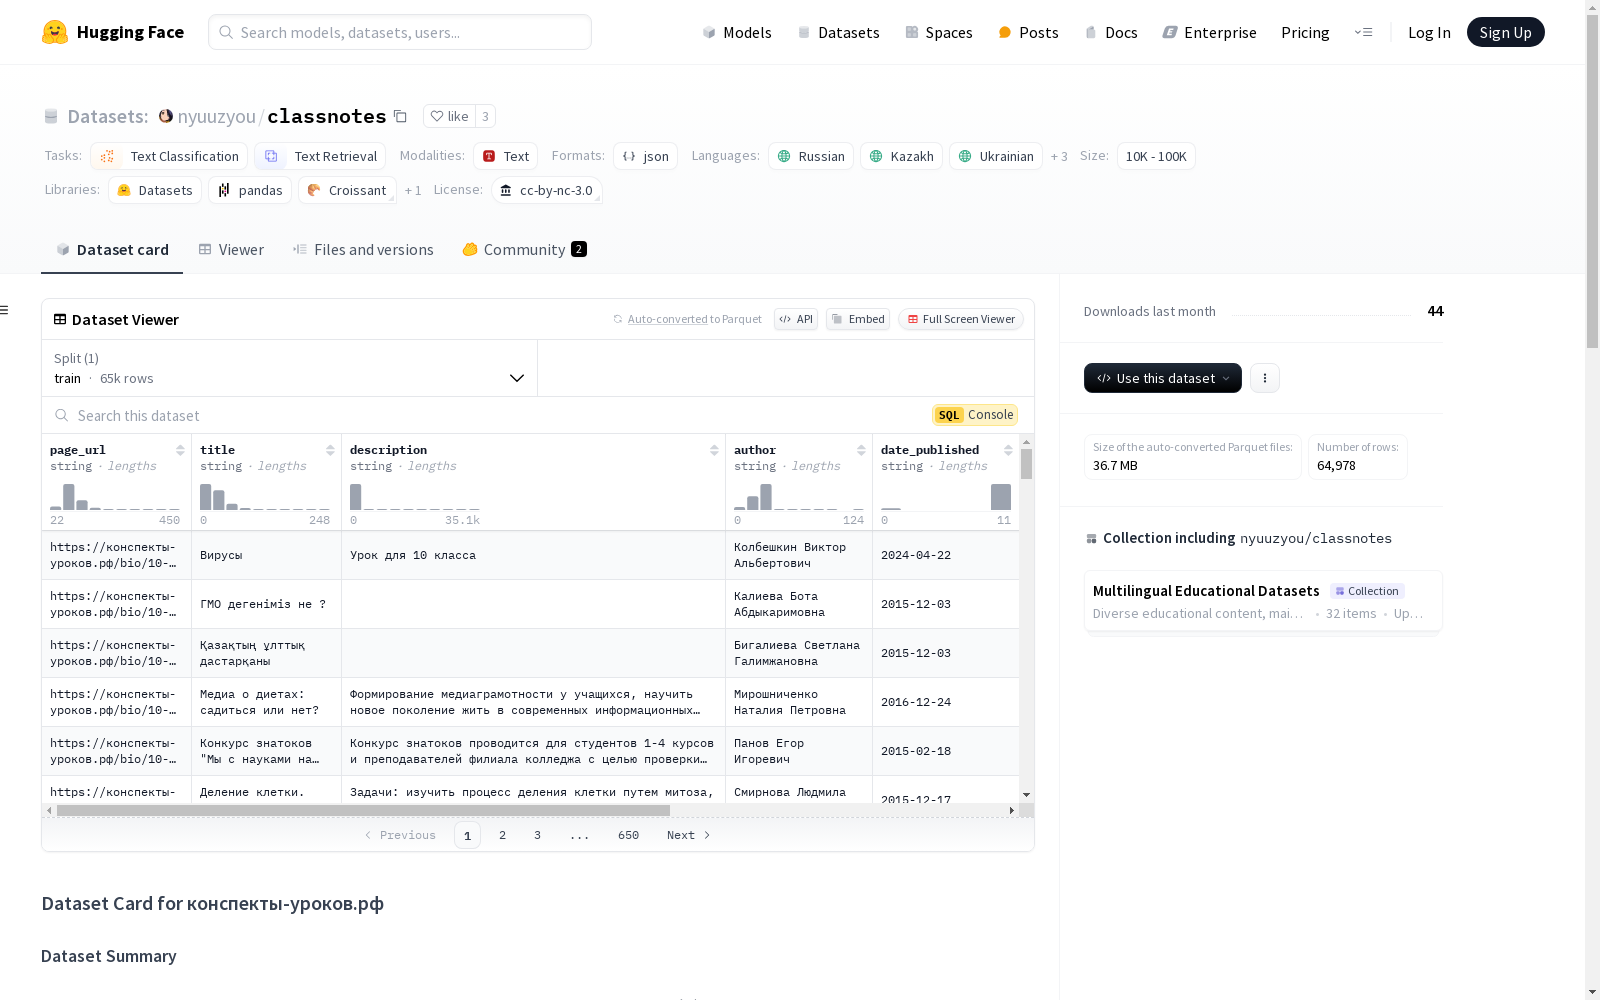Sort the date_published column
This screenshot has height=1000, width=1600.
[1008, 450]
